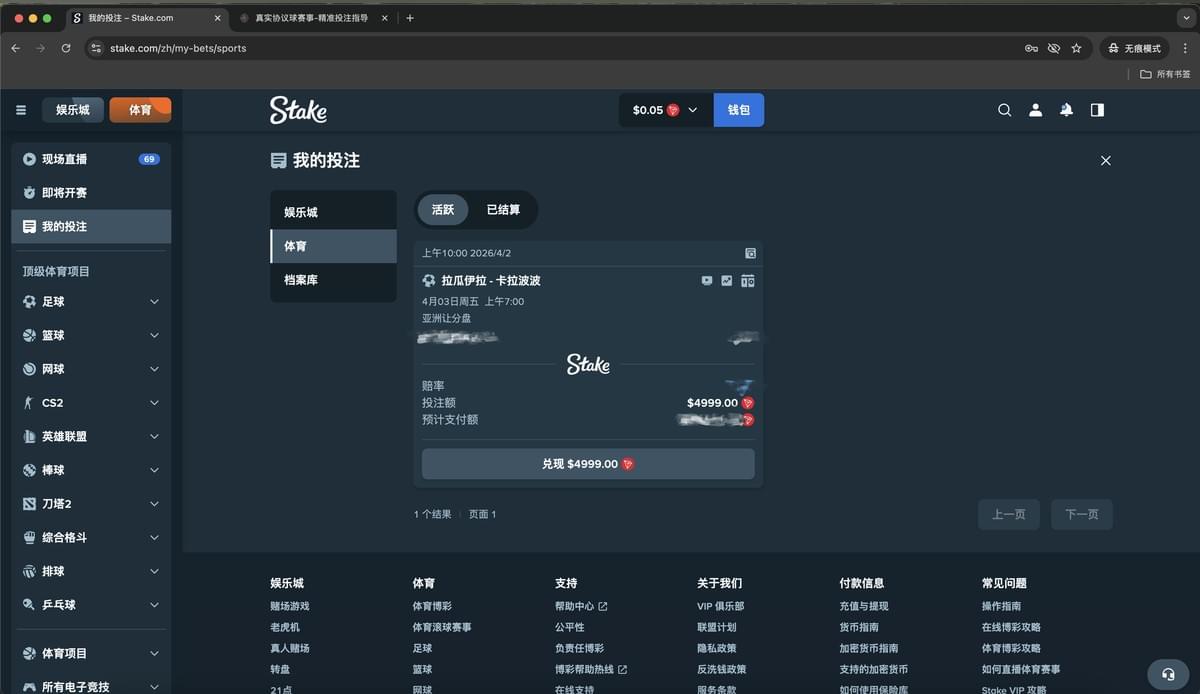Click the 兑现 $4999.00 cash out button
The height and width of the screenshot is (694, 1200).
click(x=588, y=464)
